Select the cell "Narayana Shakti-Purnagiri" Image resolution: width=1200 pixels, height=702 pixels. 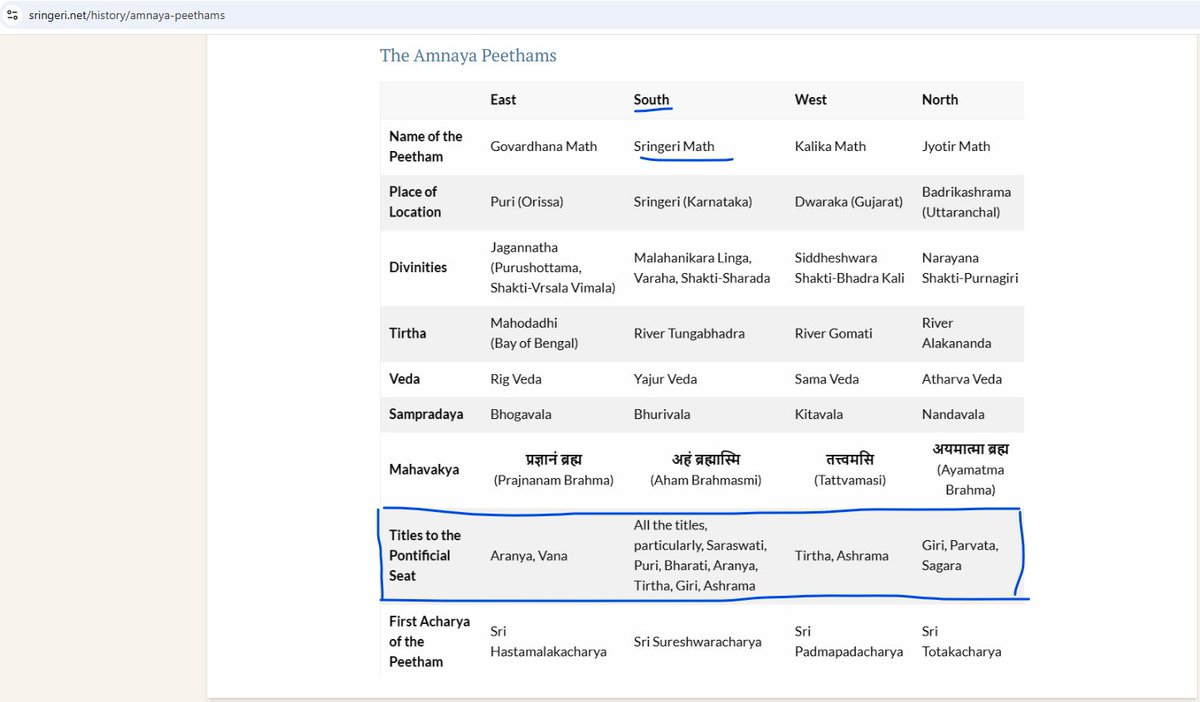point(970,268)
